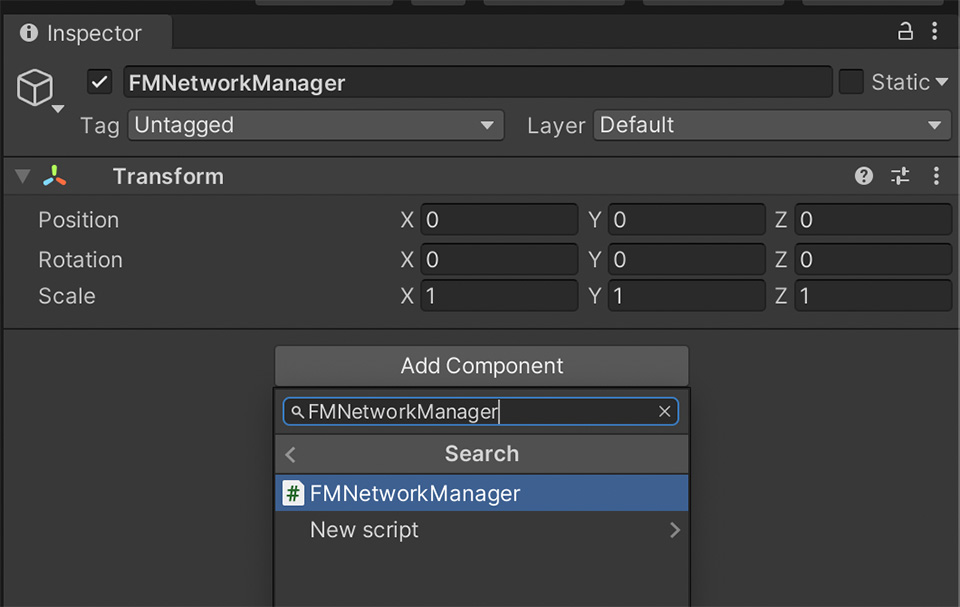Image resolution: width=960 pixels, height=607 pixels.
Task: Open the Transform presets icon
Action: pyautogui.click(x=900, y=176)
